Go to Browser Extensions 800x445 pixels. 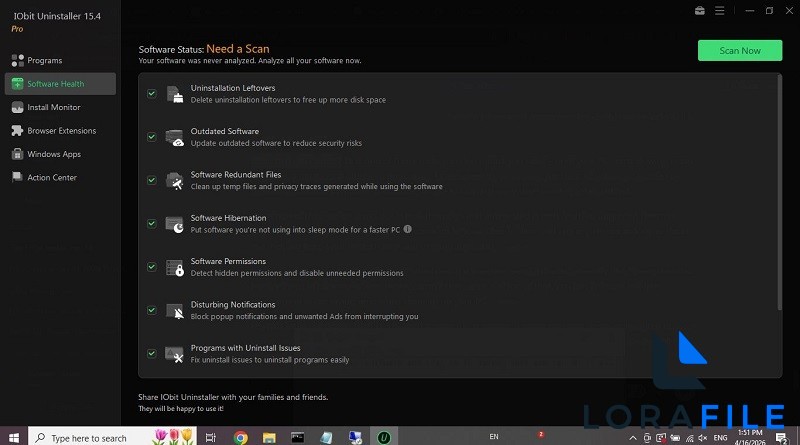(60, 131)
